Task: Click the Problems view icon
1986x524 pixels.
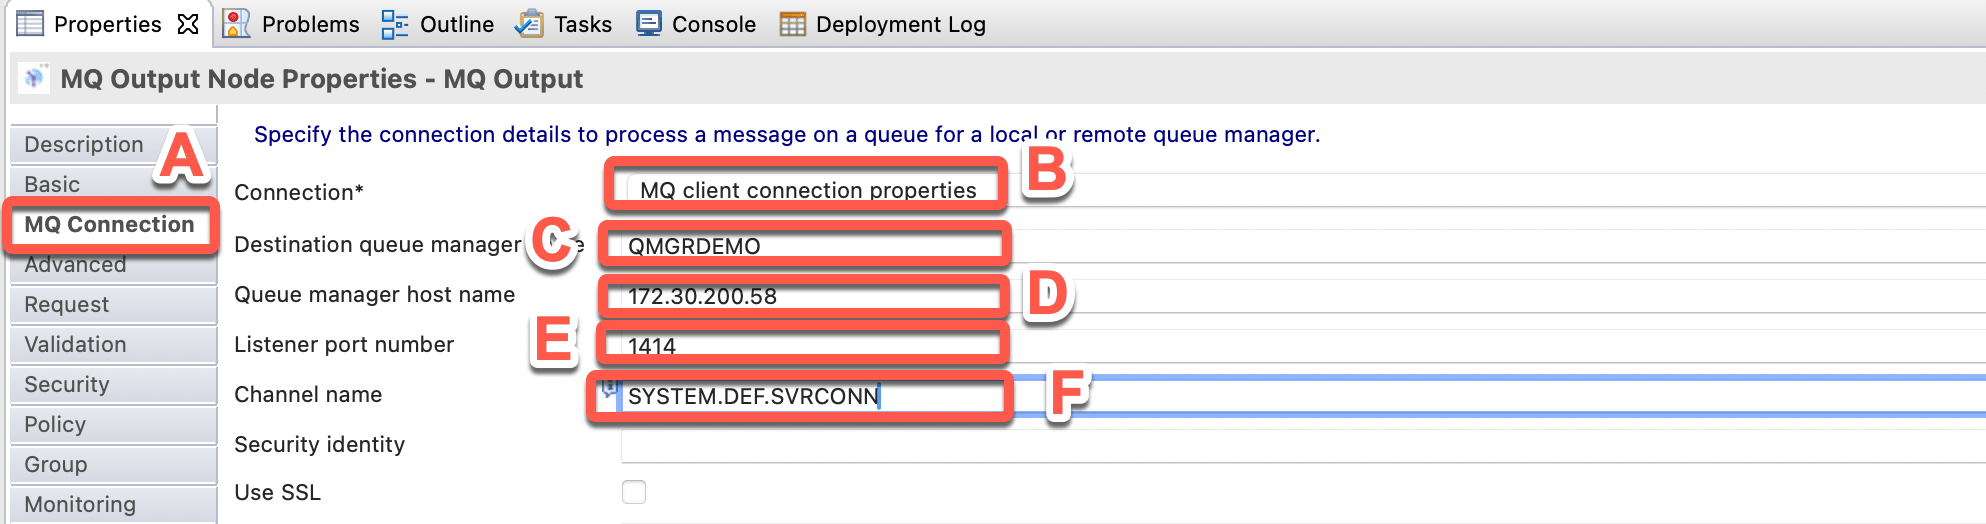Action: click(x=236, y=23)
